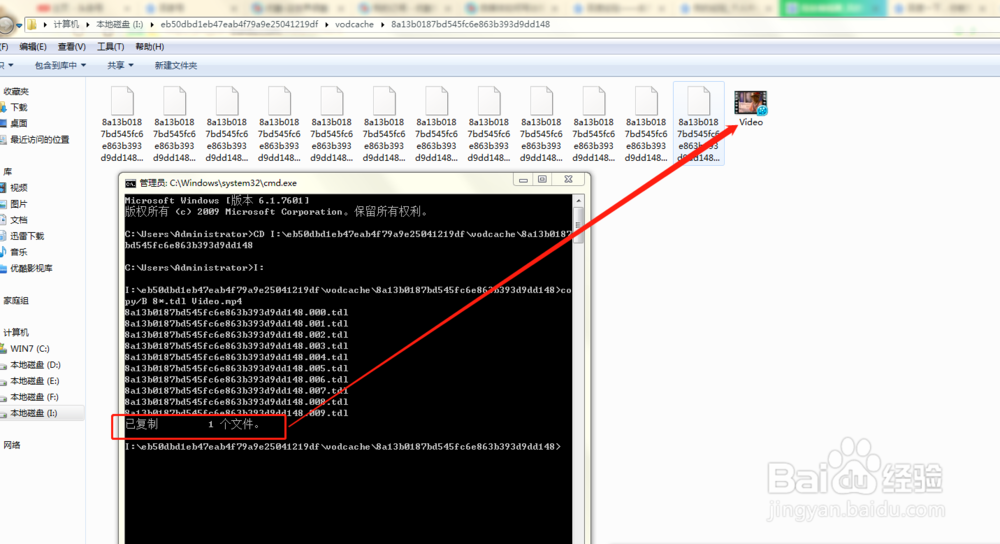Image resolution: width=1000 pixels, height=544 pixels.
Task: Select 网络 in the navigation pane
Action: click(11, 445)
